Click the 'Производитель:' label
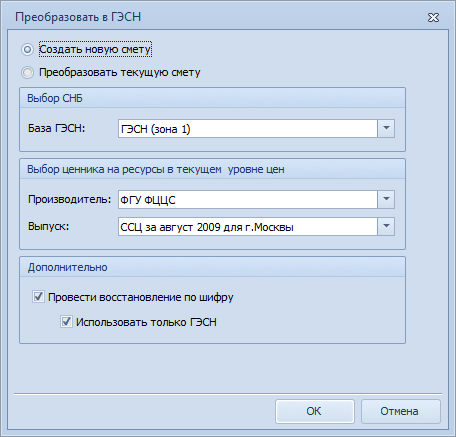The width and height of the screenshot is (456, 437). point(69,199)
